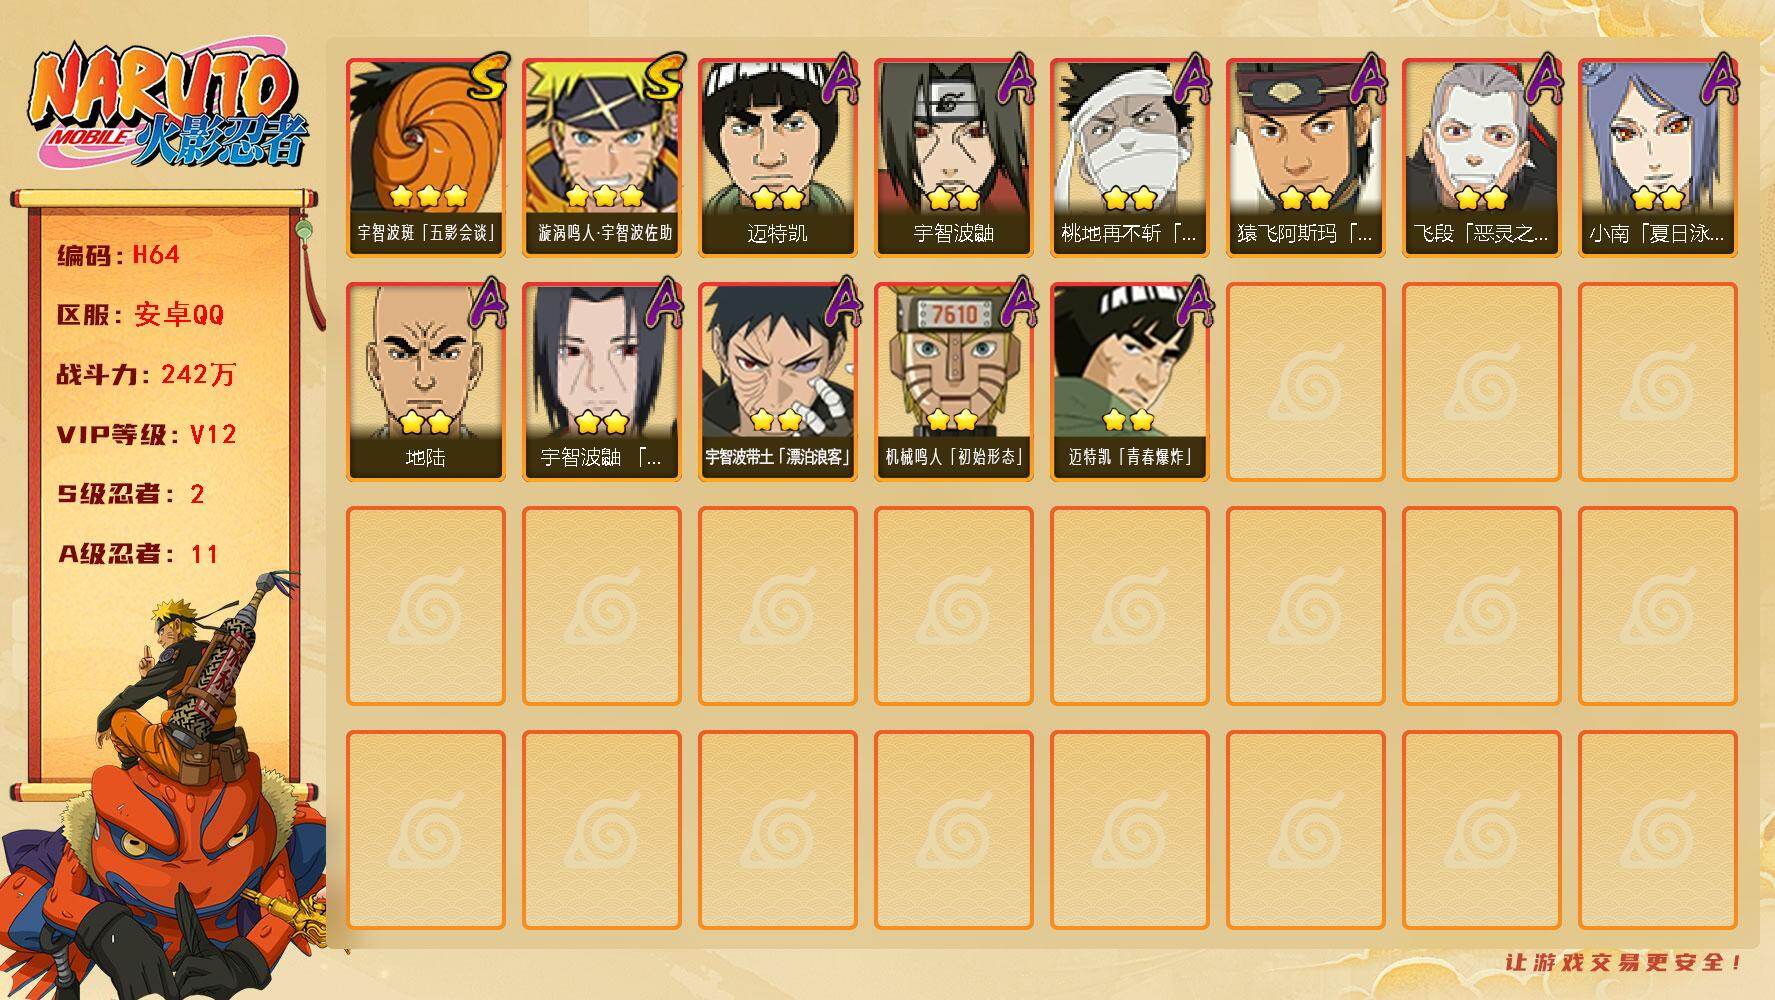
Task: Open the 宇智波带土「漂泊浪客」 card
Action: [777, 382]
